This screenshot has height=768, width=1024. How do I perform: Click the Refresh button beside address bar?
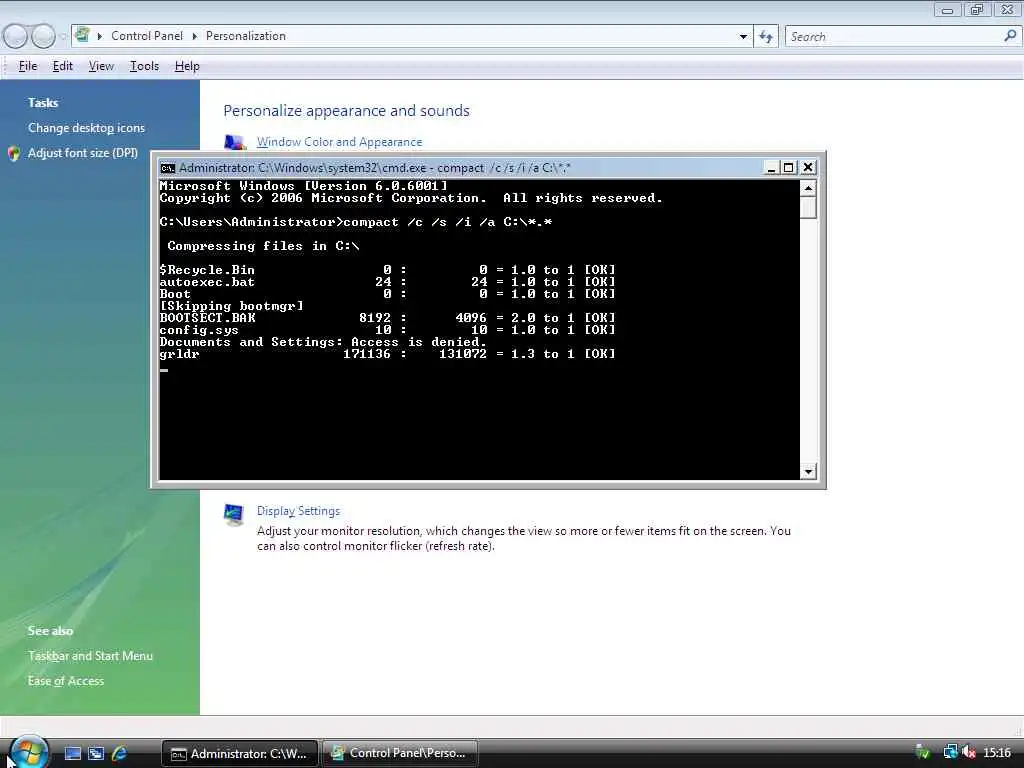(x=766, y=37)
